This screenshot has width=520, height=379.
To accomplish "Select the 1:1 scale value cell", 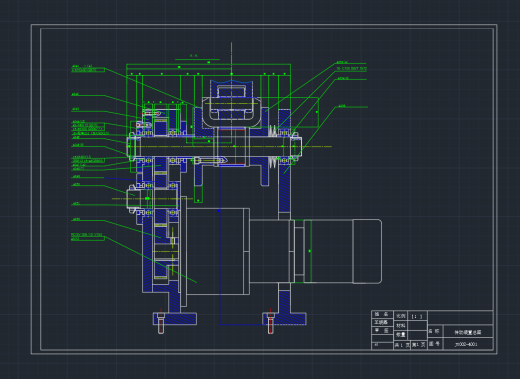I will (x=417, y=316).
